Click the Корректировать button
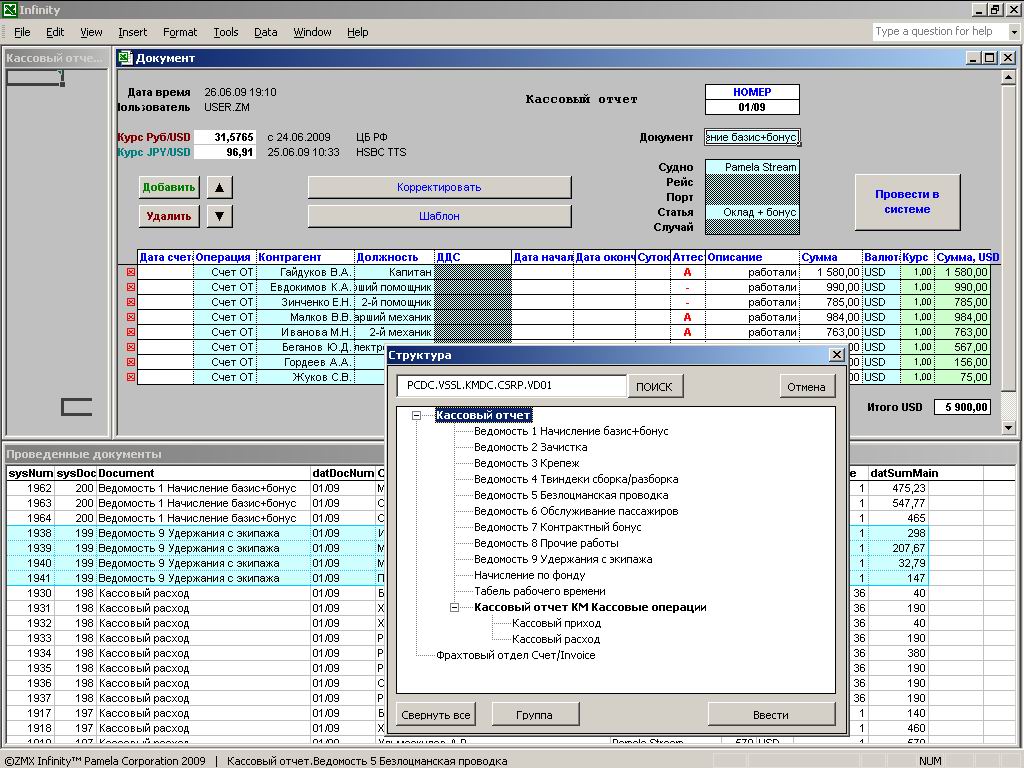Viewport: 1024px width, 768px height. tap(440, 187)
